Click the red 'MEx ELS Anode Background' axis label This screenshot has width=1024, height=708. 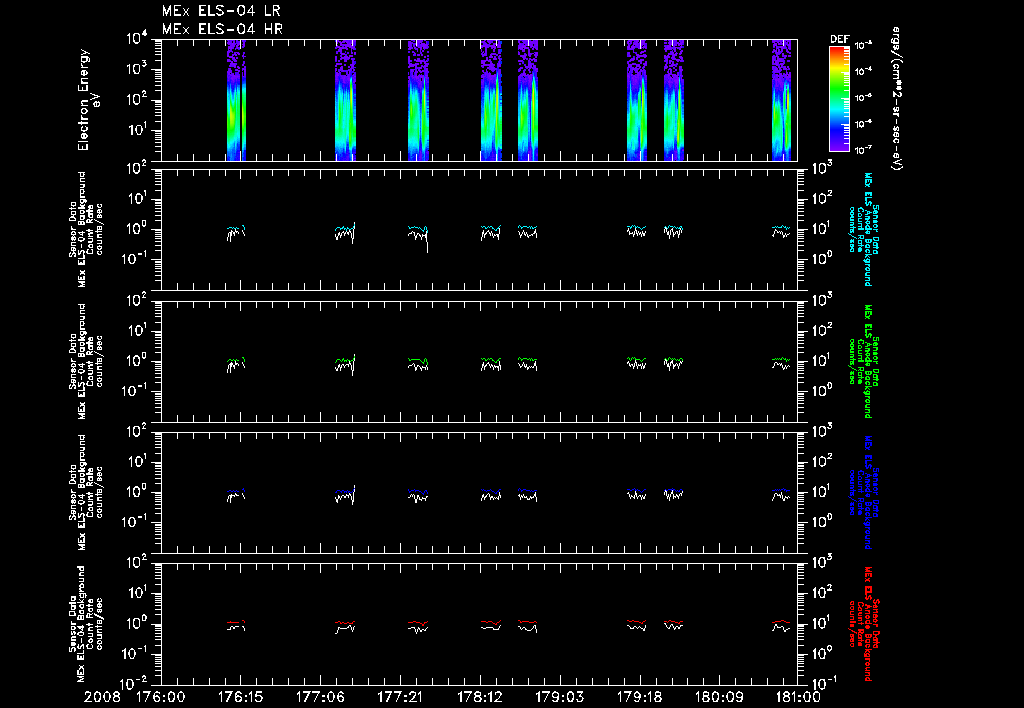tap(868, 624)
